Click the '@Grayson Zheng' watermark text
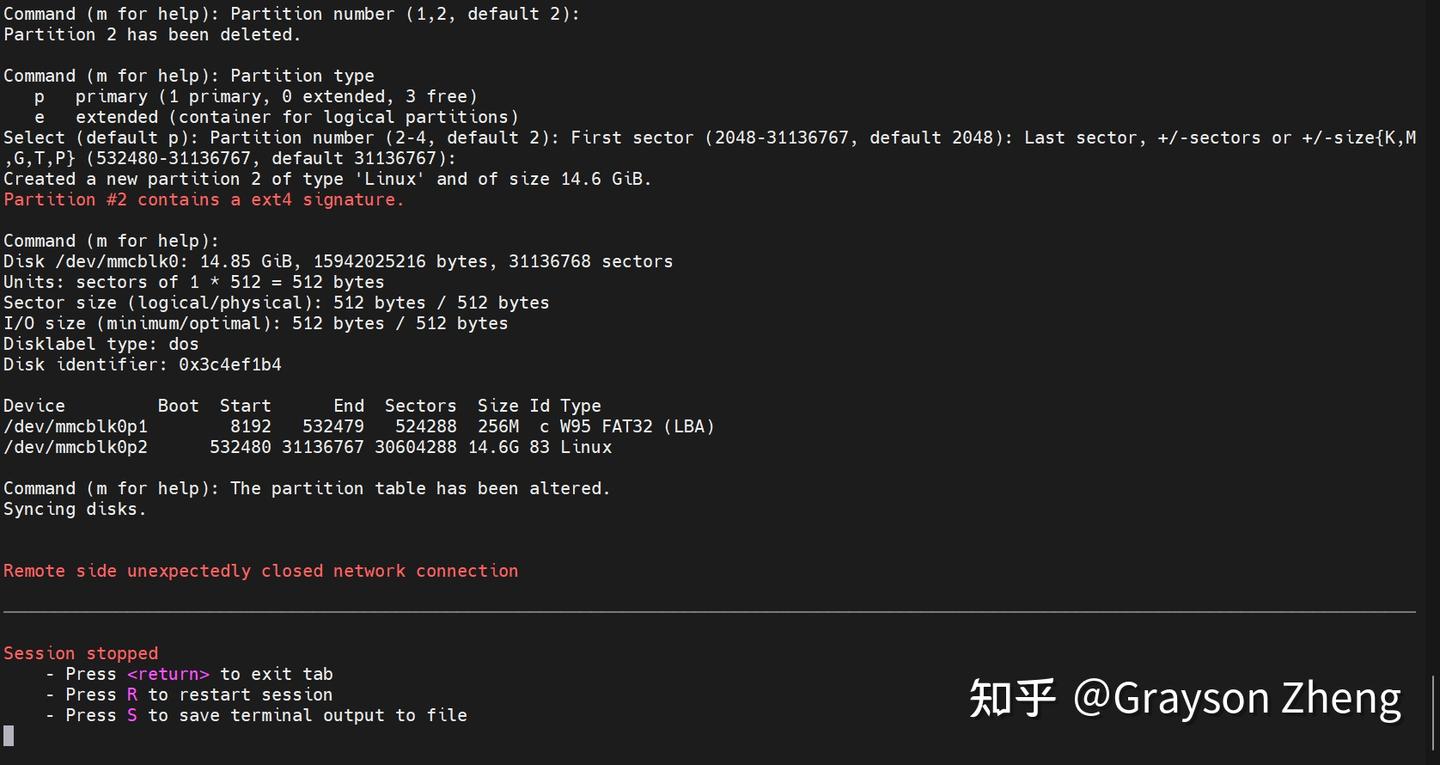Viewport: 1440px width, 765px height. [1236, 698]
